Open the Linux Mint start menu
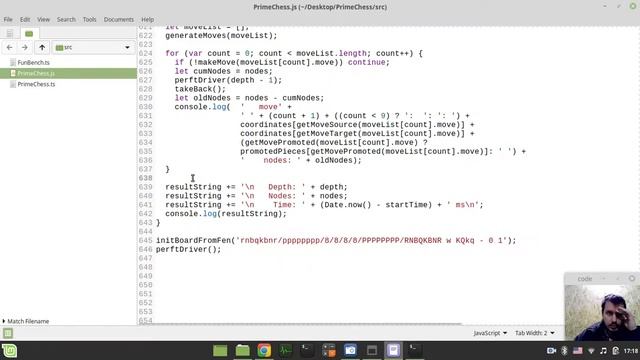 tap(9, 351)
